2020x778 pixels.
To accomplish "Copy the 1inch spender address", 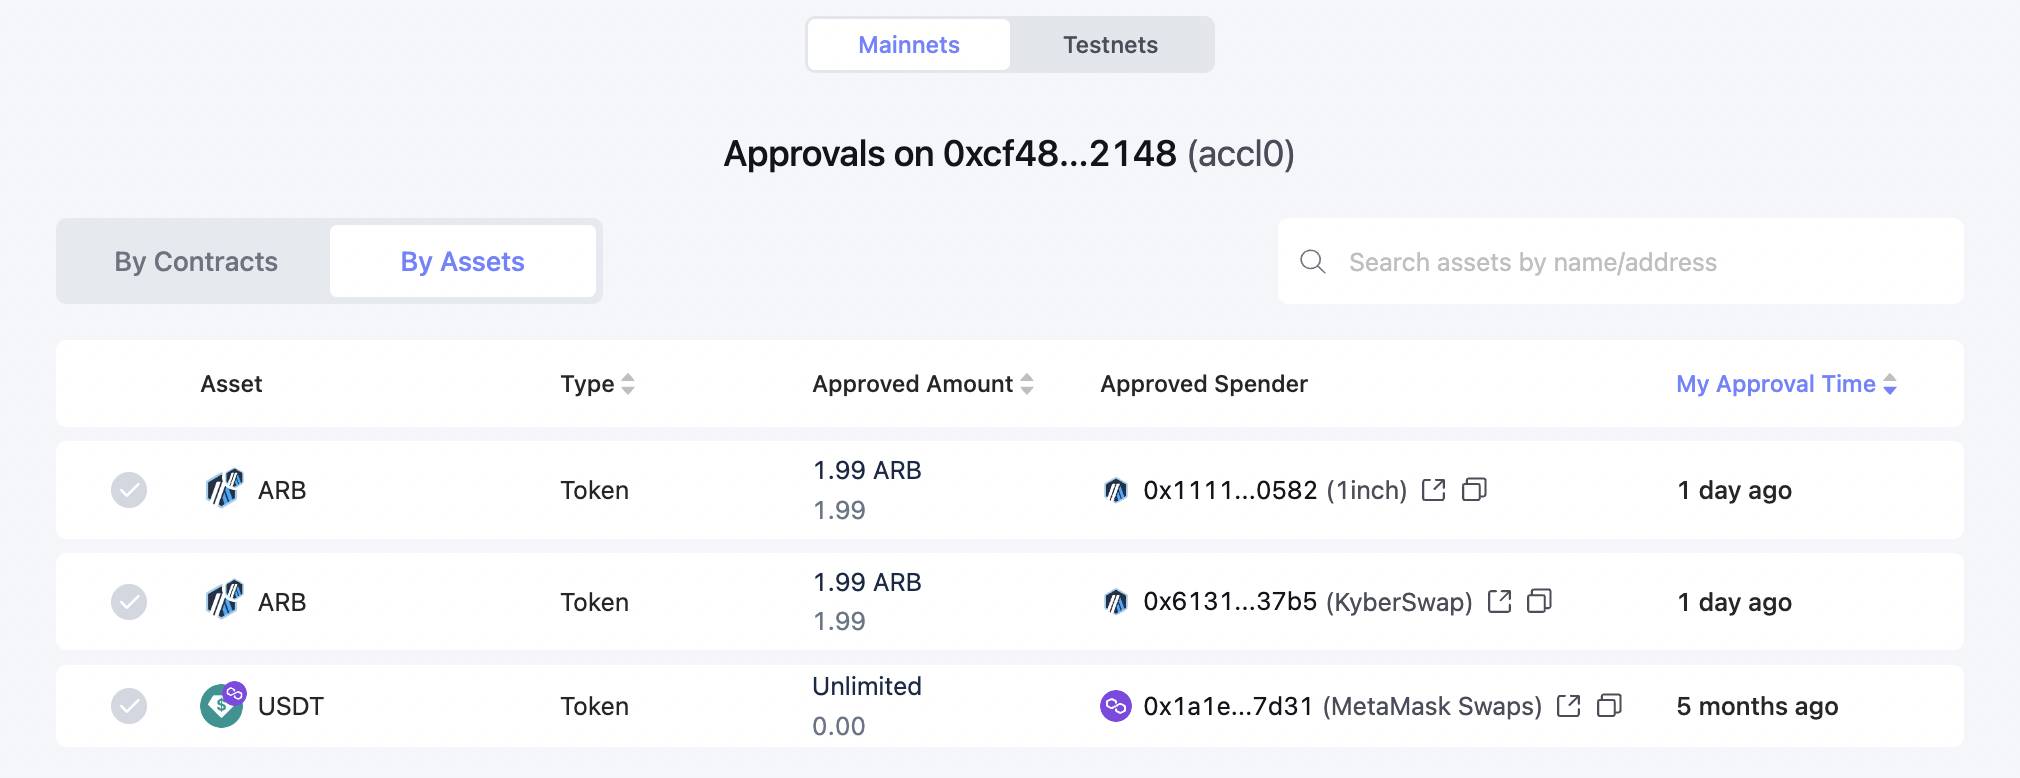I will point(1474,490).
